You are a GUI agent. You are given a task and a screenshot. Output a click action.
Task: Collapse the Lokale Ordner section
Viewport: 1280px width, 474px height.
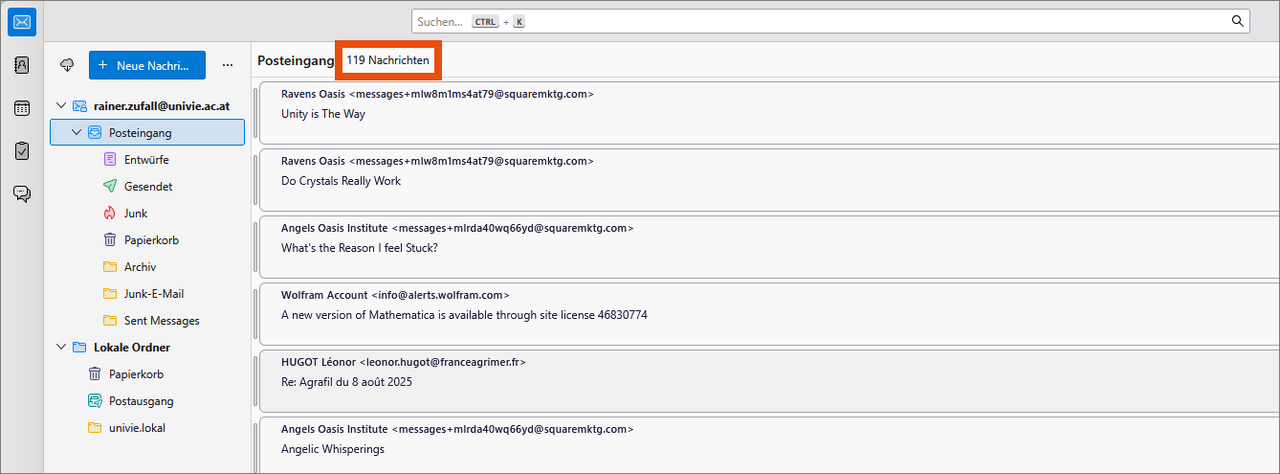point(62,347)
